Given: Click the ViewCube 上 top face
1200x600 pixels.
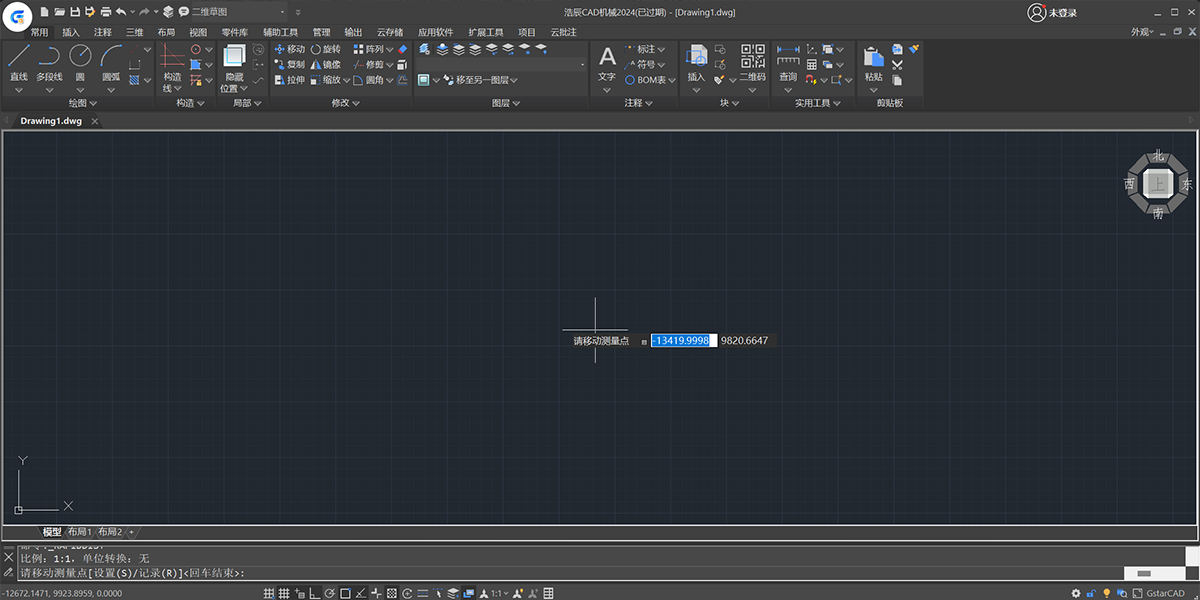Looking at the screenshot, I should pos(1158,184).
